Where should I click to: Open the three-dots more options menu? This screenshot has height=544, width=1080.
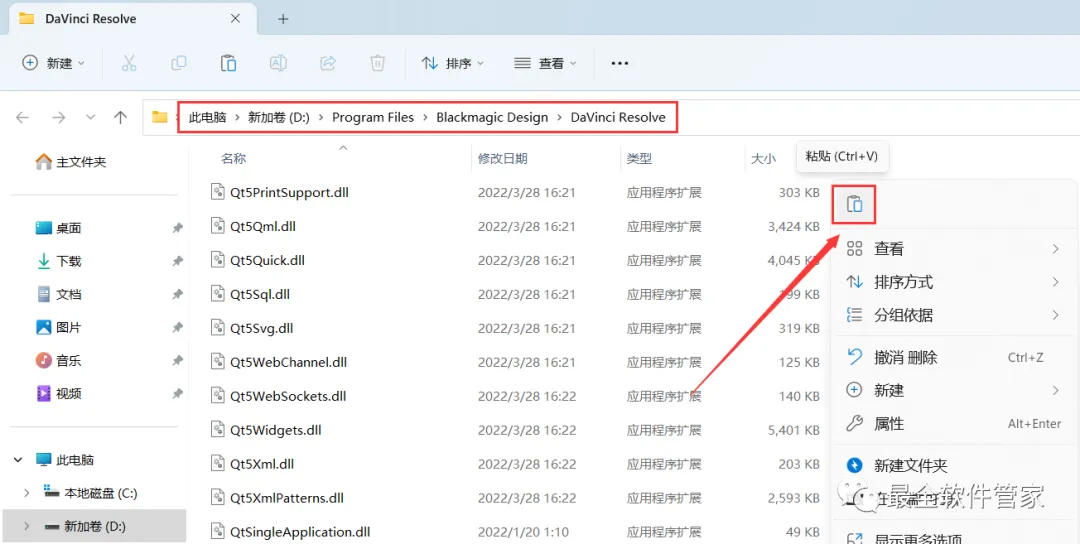(620, 63)
